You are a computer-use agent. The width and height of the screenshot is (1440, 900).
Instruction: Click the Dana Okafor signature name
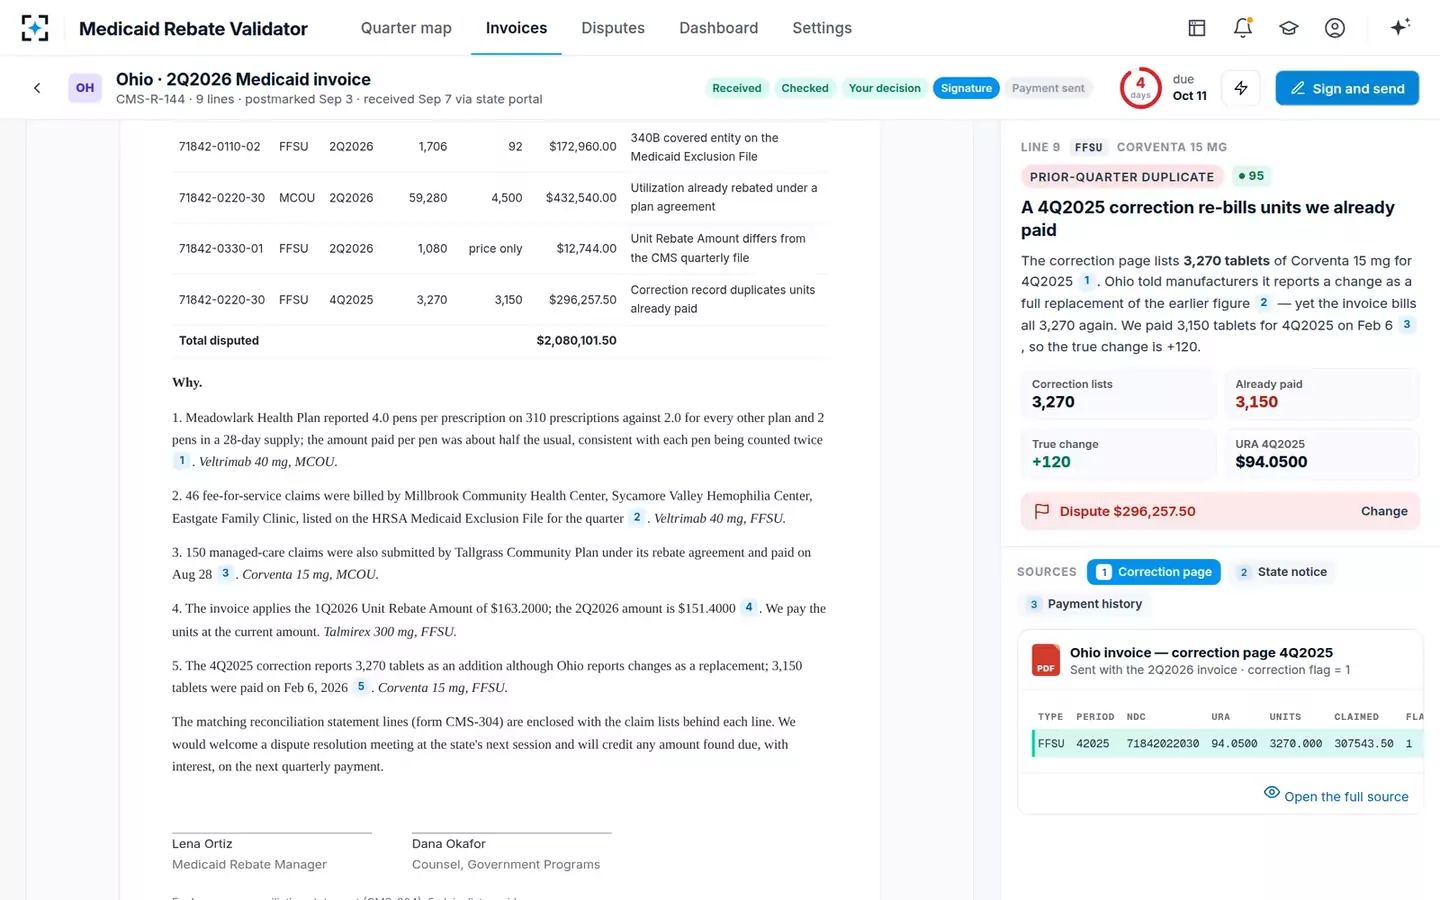tap(449, 844)
